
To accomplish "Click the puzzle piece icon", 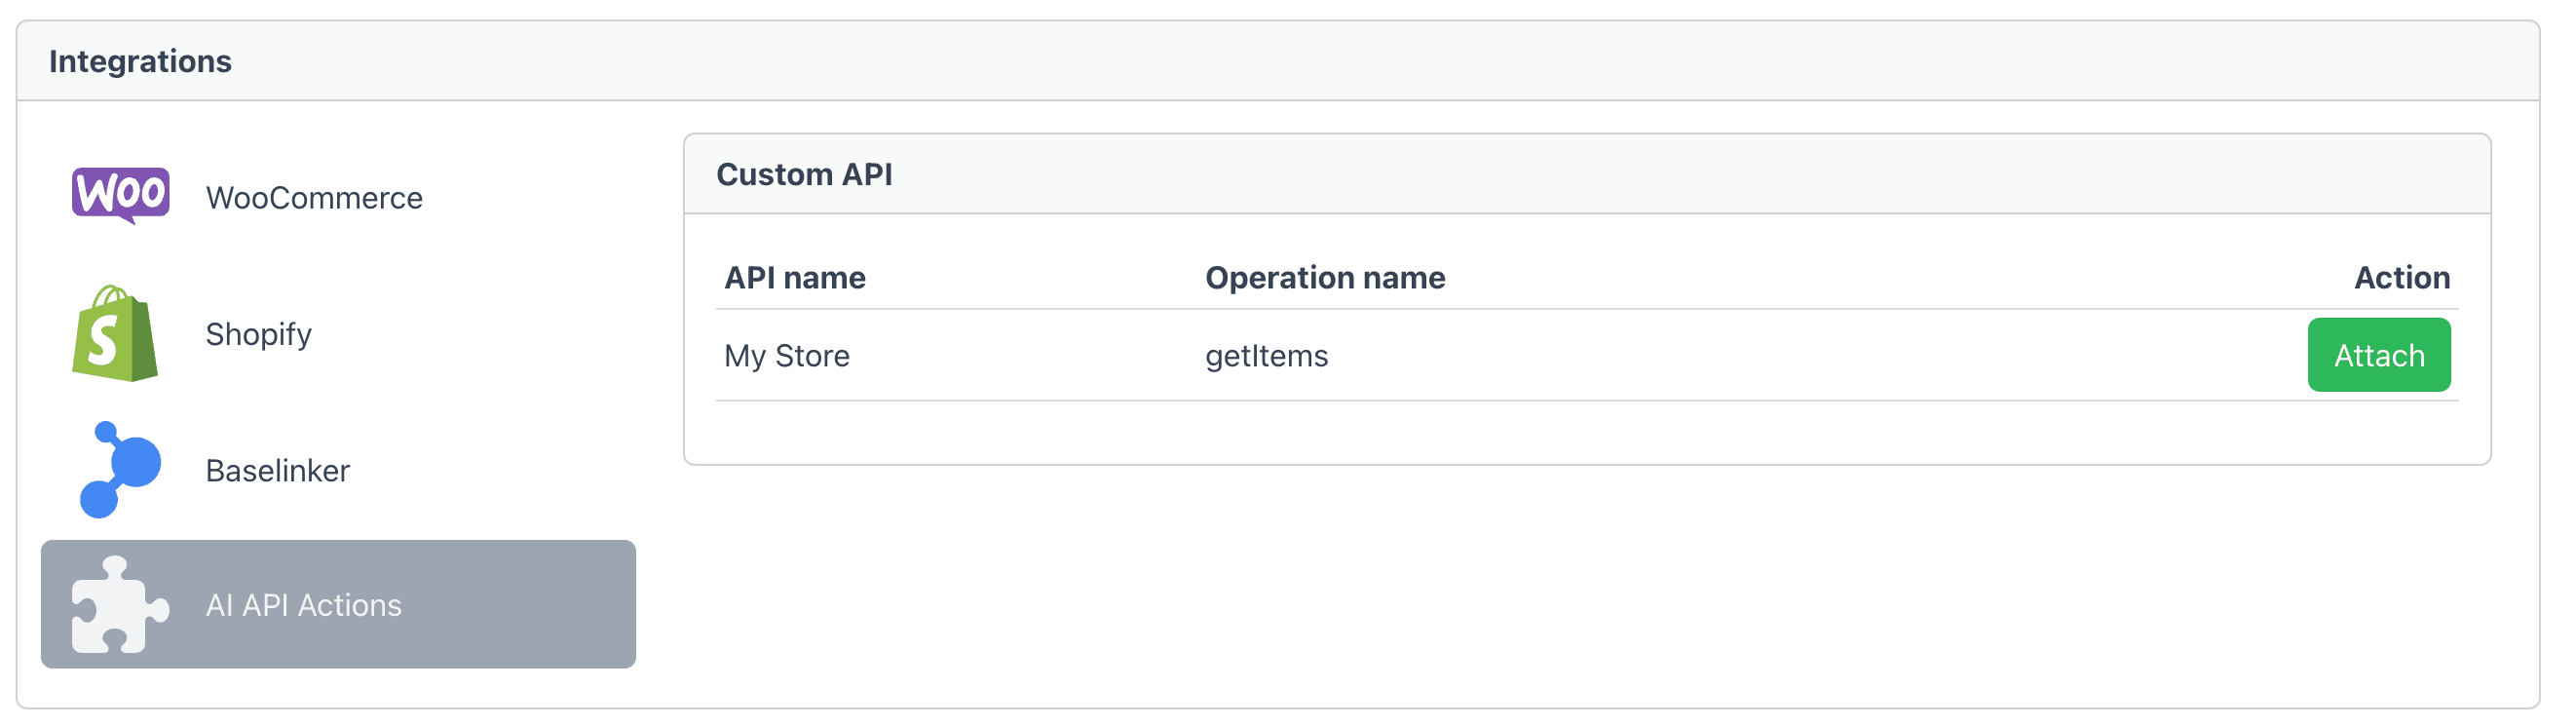I will coord(119,606).
